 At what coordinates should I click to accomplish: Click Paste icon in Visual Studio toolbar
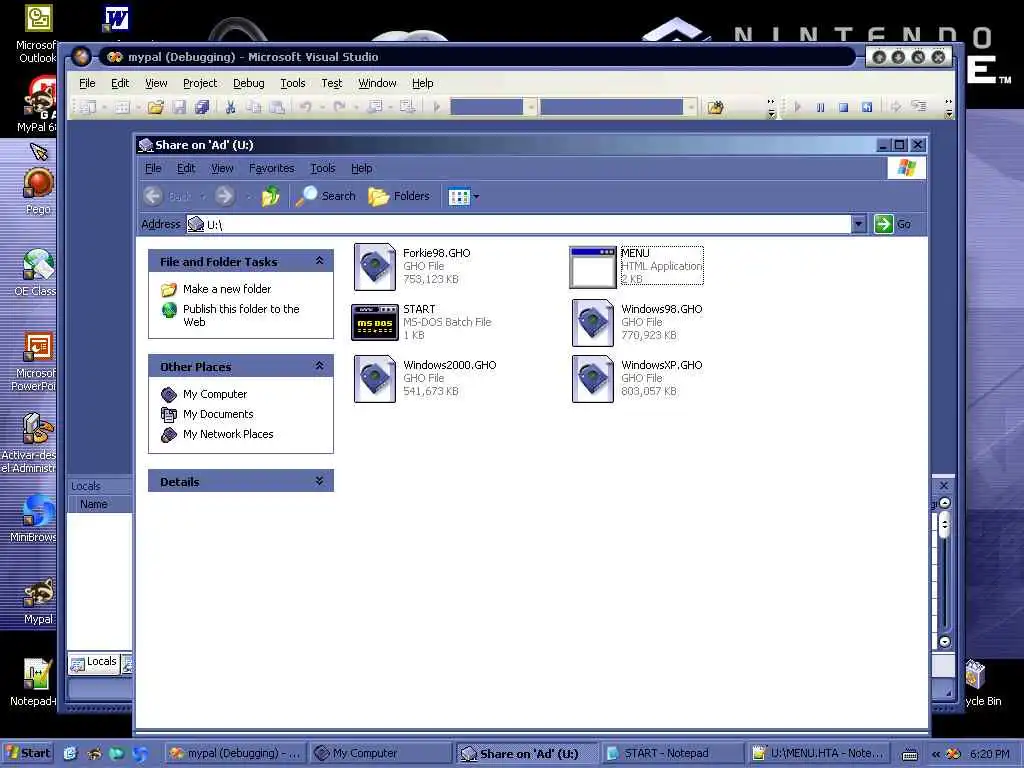tap(277, 106)
